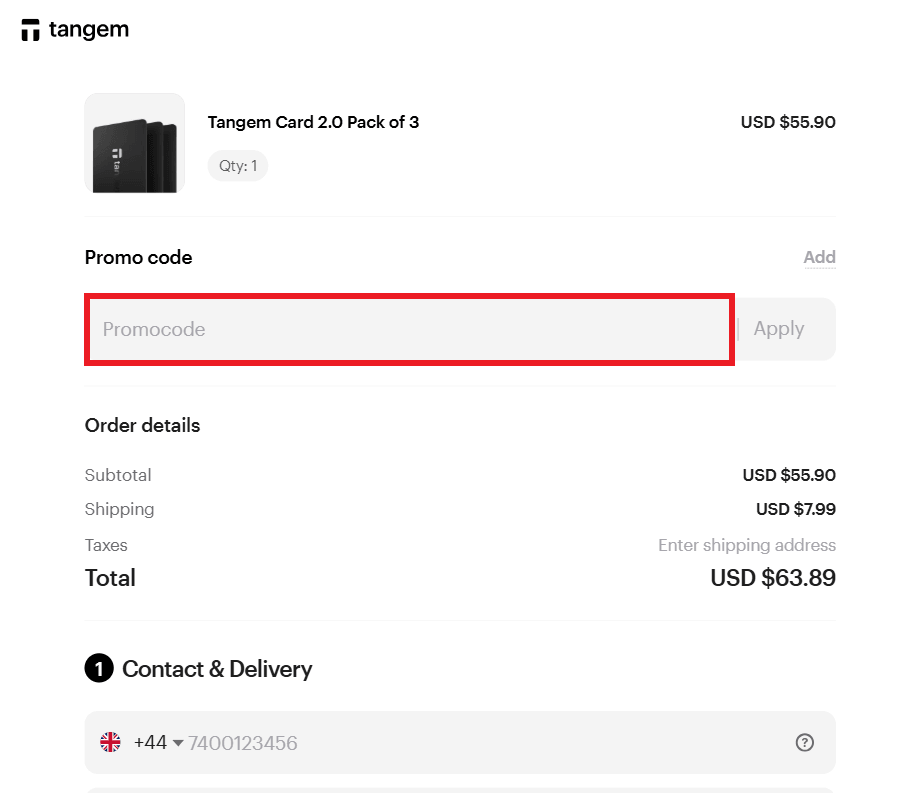Viewport: 922px width, 793px height.
Task: Click the USD $55.90 product price
Action: point(788,122)
